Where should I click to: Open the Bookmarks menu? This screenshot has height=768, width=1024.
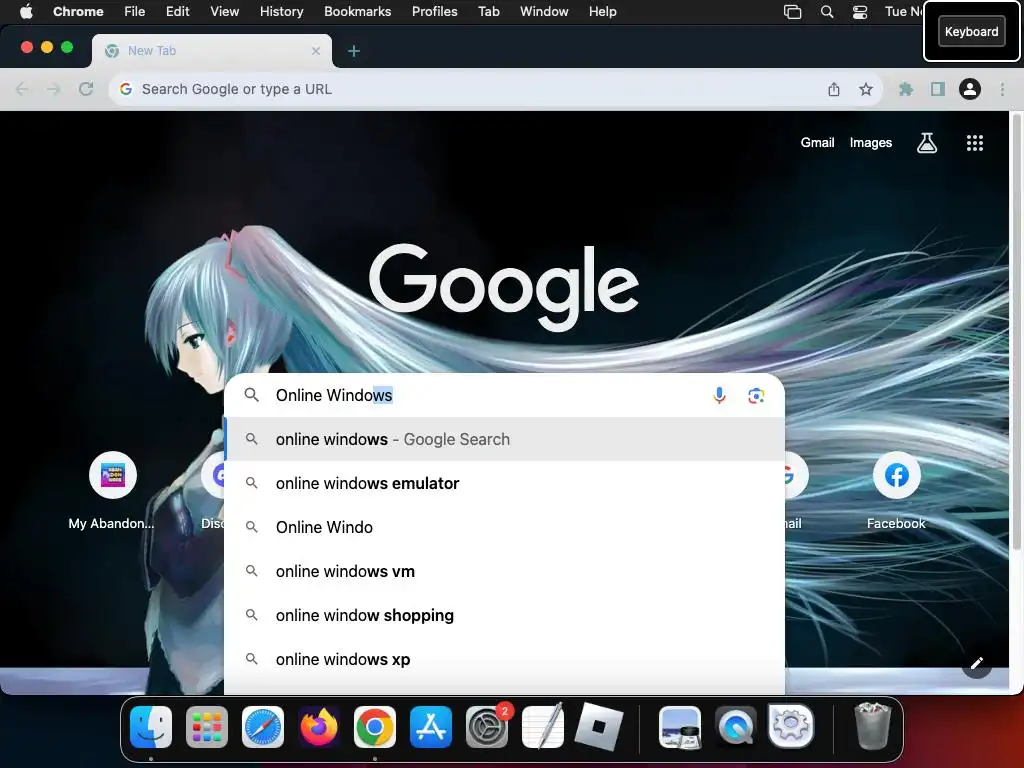point(358,12)
